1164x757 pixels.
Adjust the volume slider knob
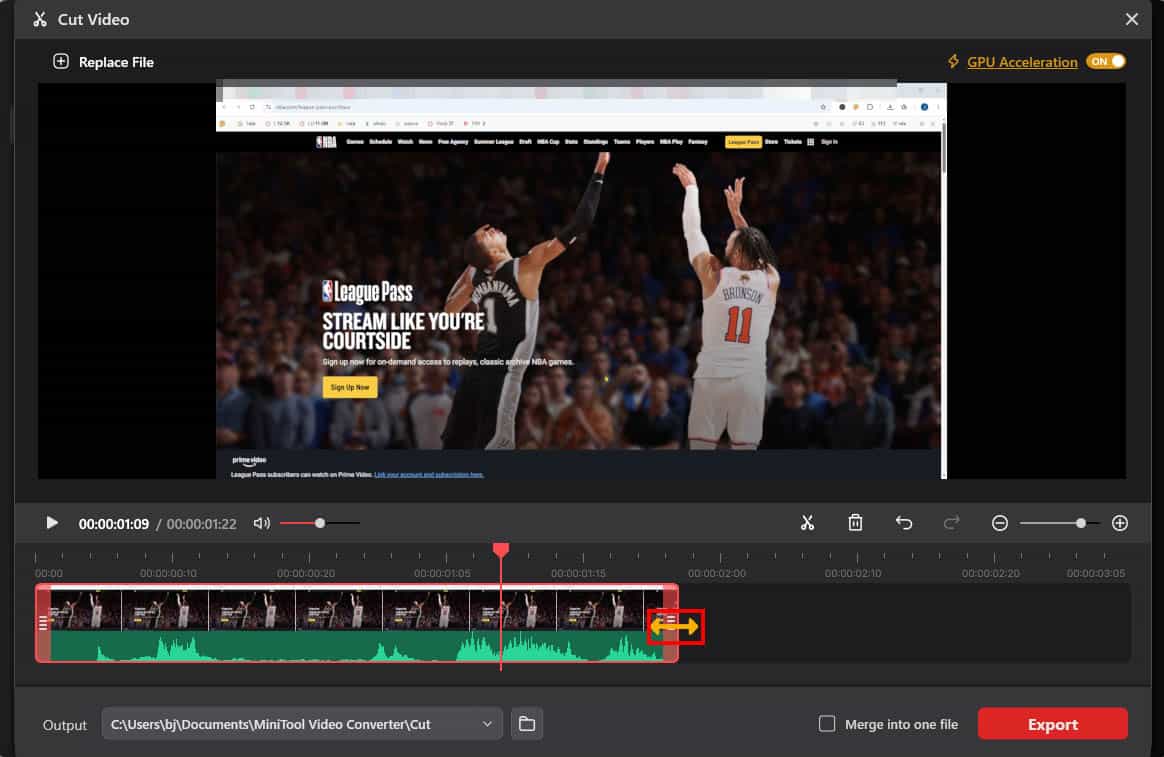point(320,523)
